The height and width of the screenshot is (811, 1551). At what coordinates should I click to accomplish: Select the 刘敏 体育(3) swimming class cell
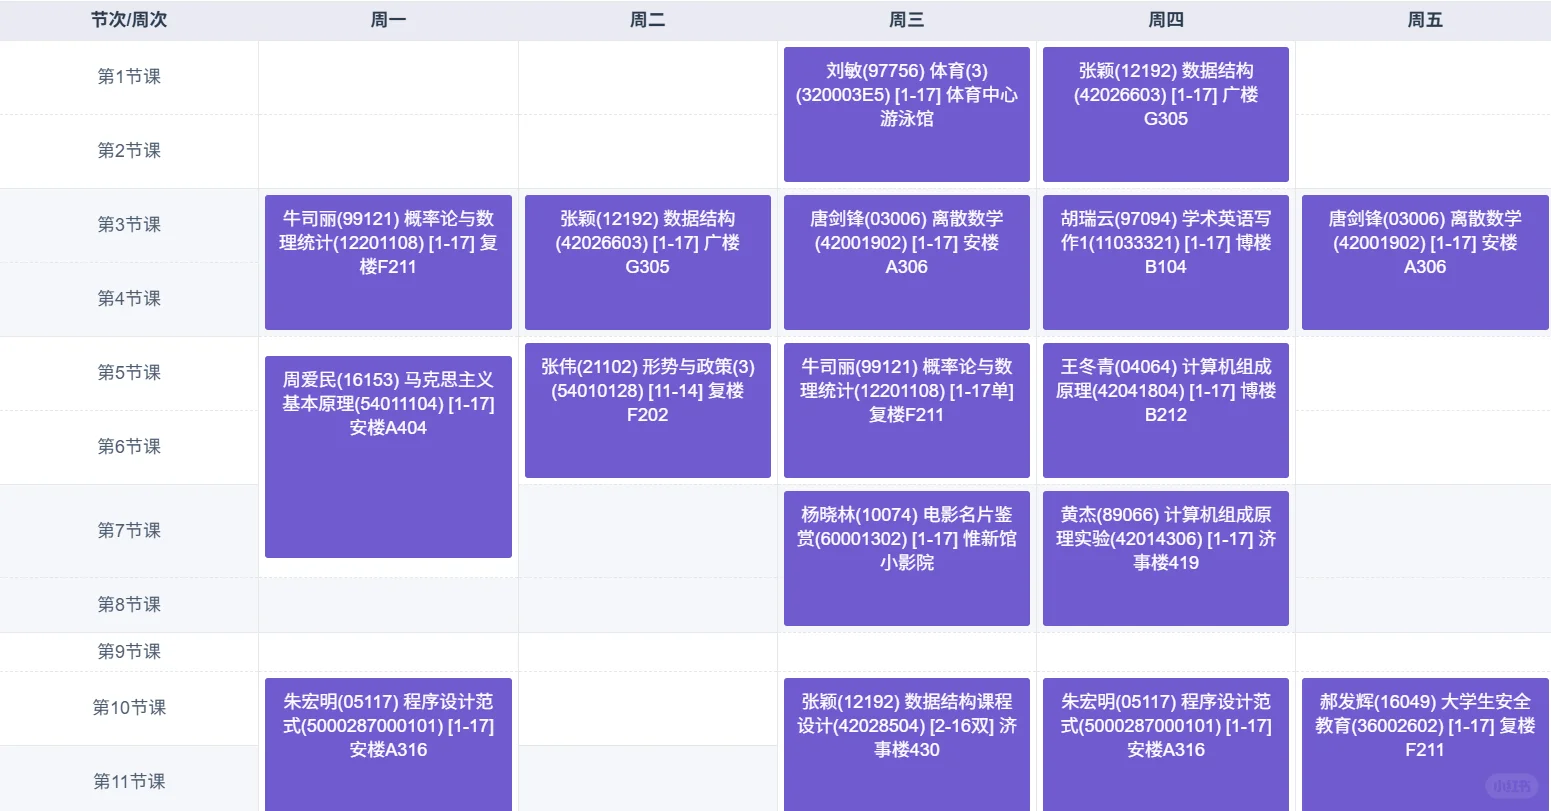pos(906,113)
